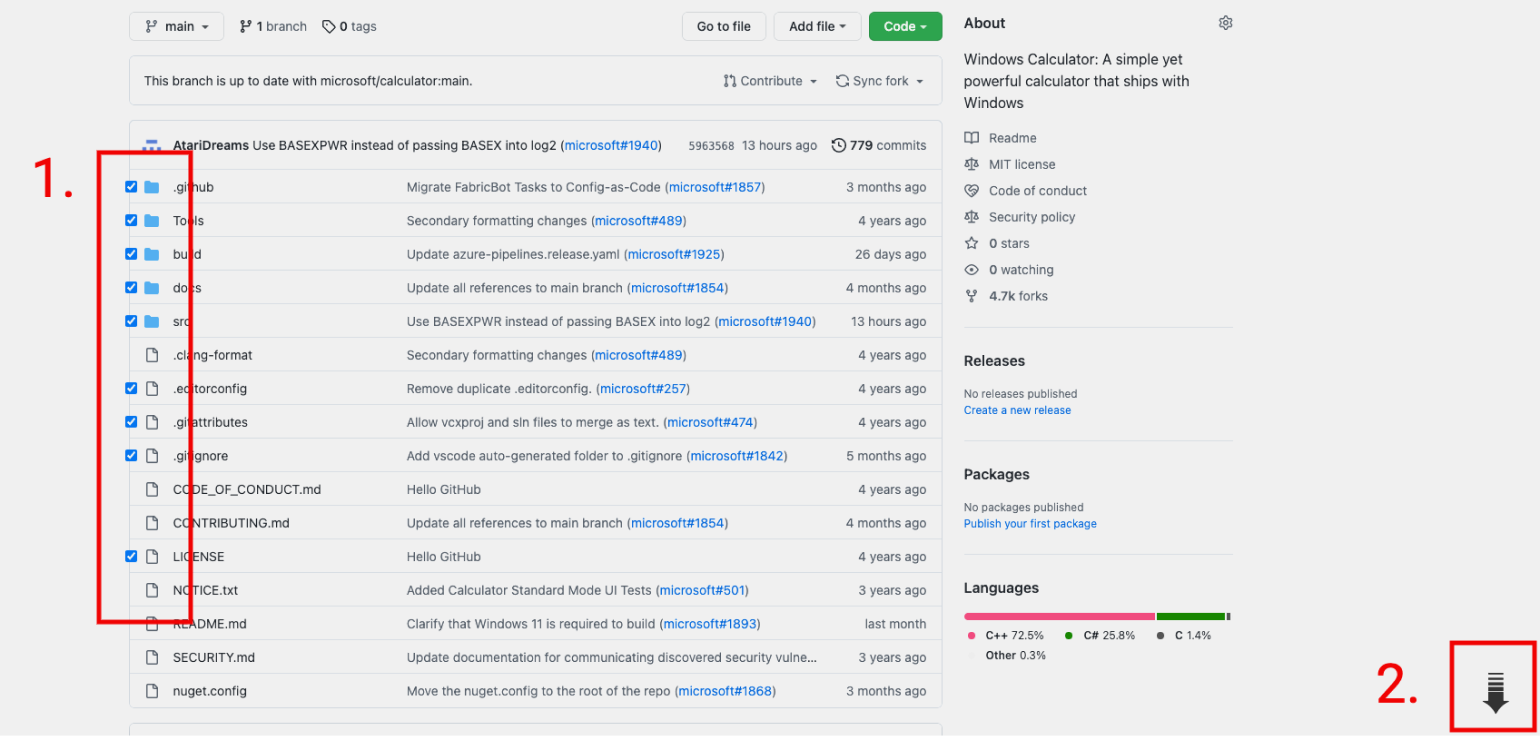
Task: Open the SECURITY.md file
Action: tap(214, 657)
